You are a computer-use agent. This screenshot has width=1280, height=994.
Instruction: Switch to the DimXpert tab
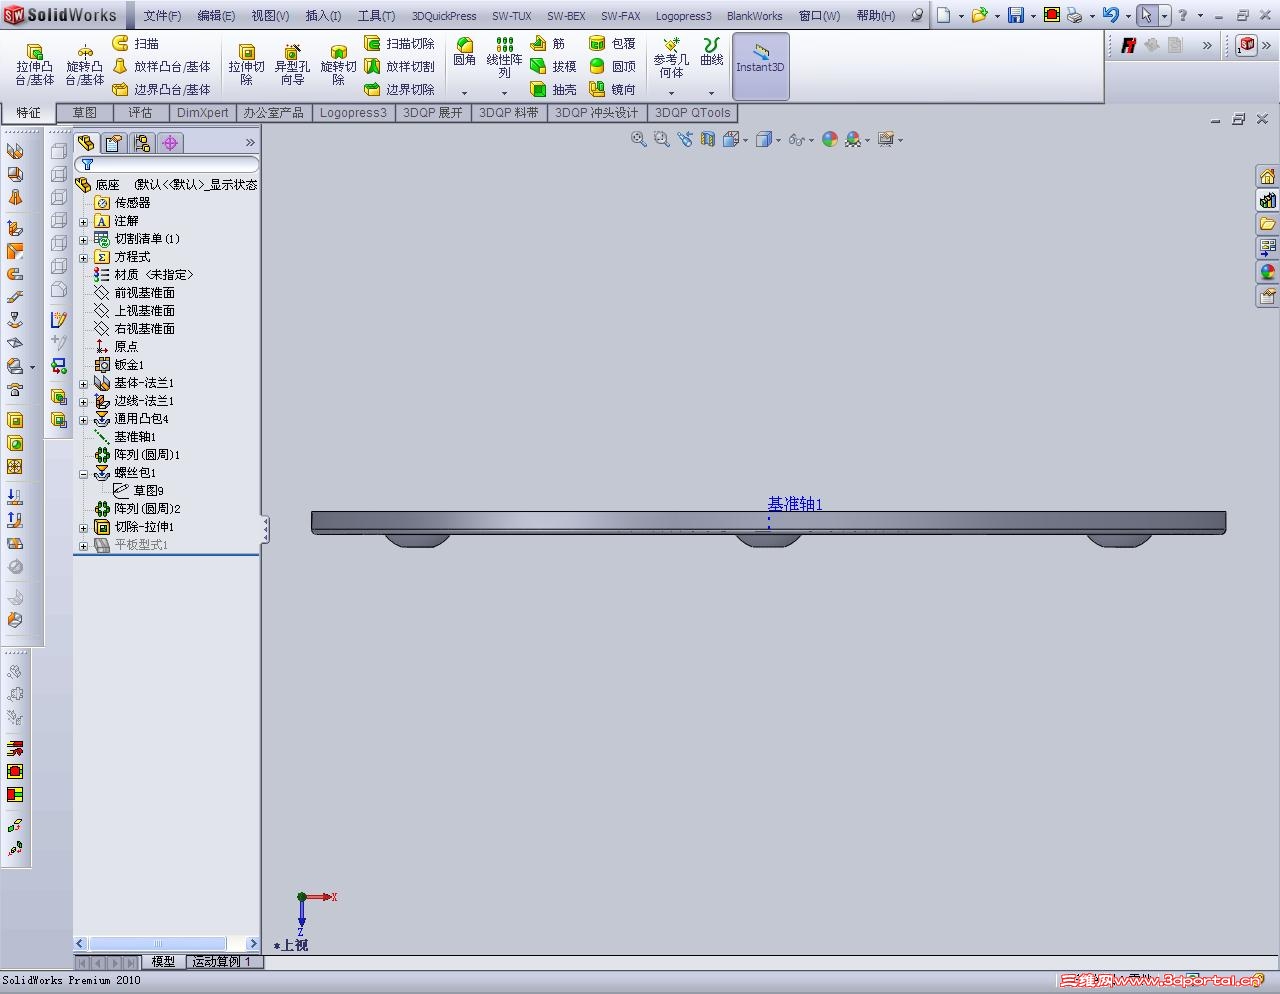pos(203,113)
